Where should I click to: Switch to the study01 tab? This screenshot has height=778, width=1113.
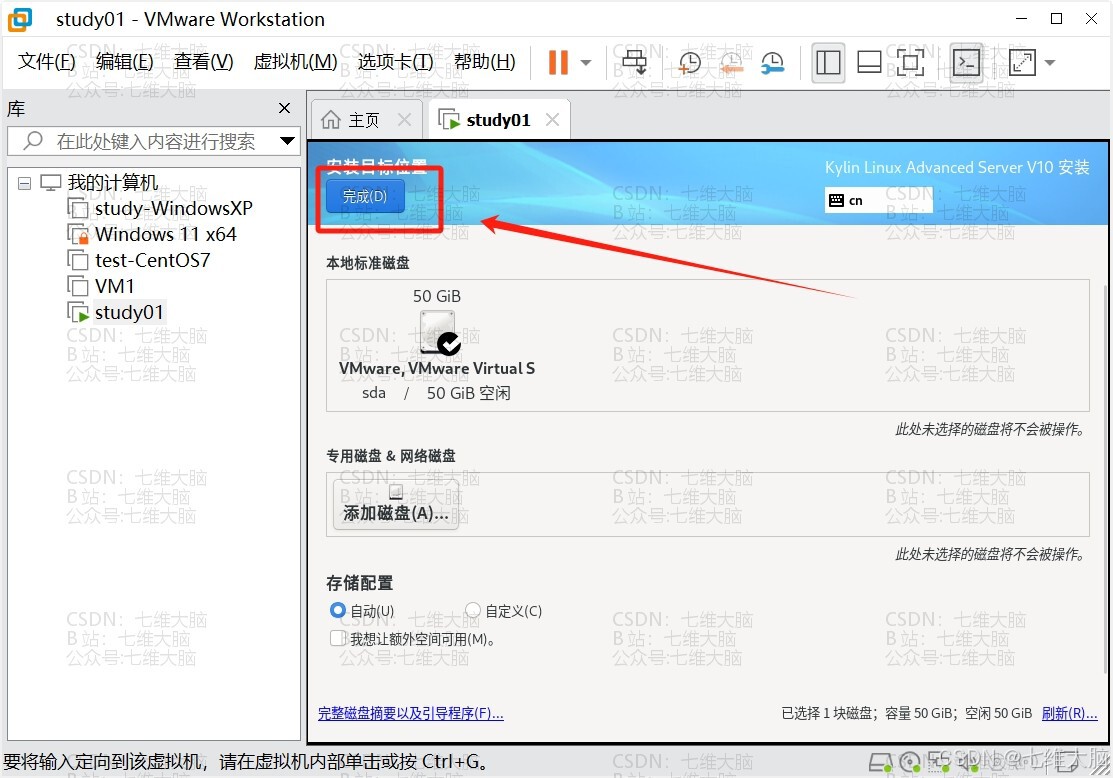click(x=498, y=120)
